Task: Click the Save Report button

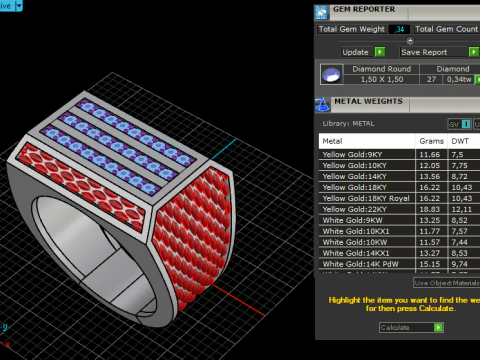Action: (x=439, y=52)
